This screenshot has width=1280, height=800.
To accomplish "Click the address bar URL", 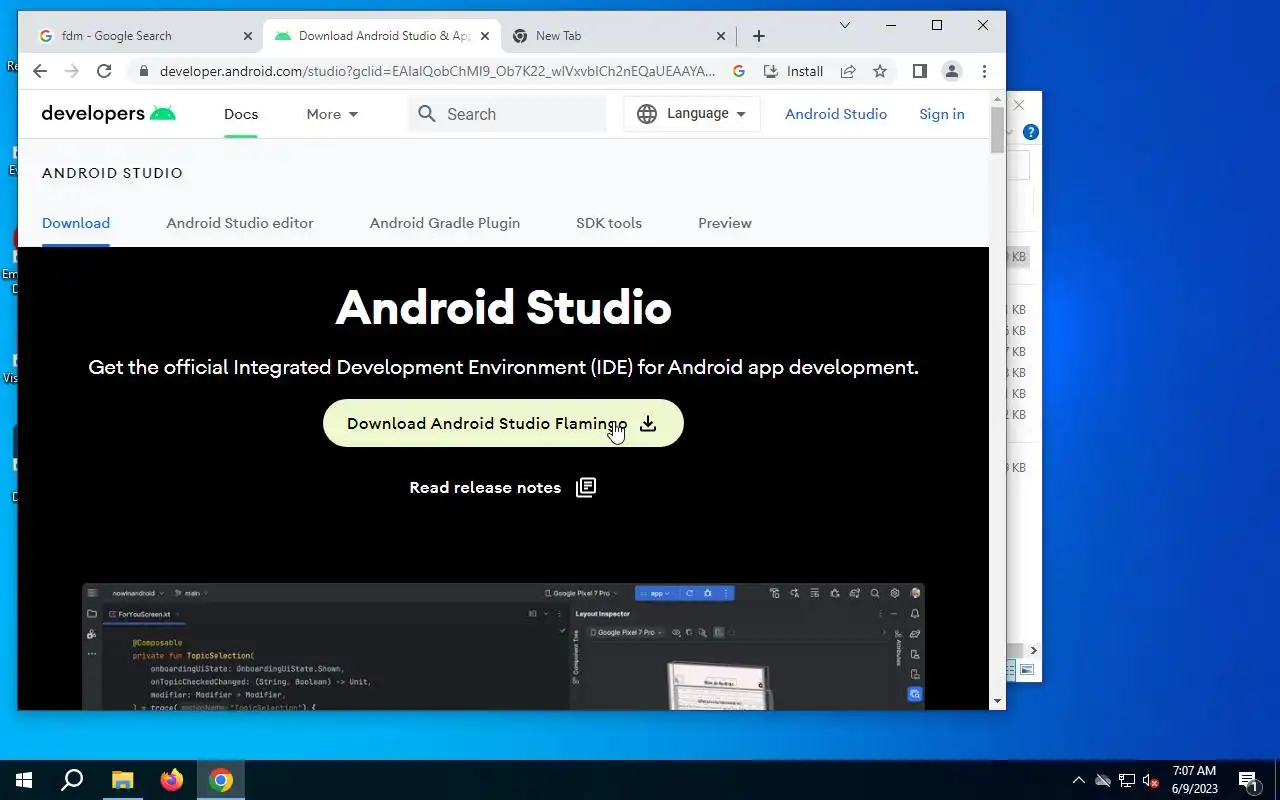I will (x=437, y=71).
